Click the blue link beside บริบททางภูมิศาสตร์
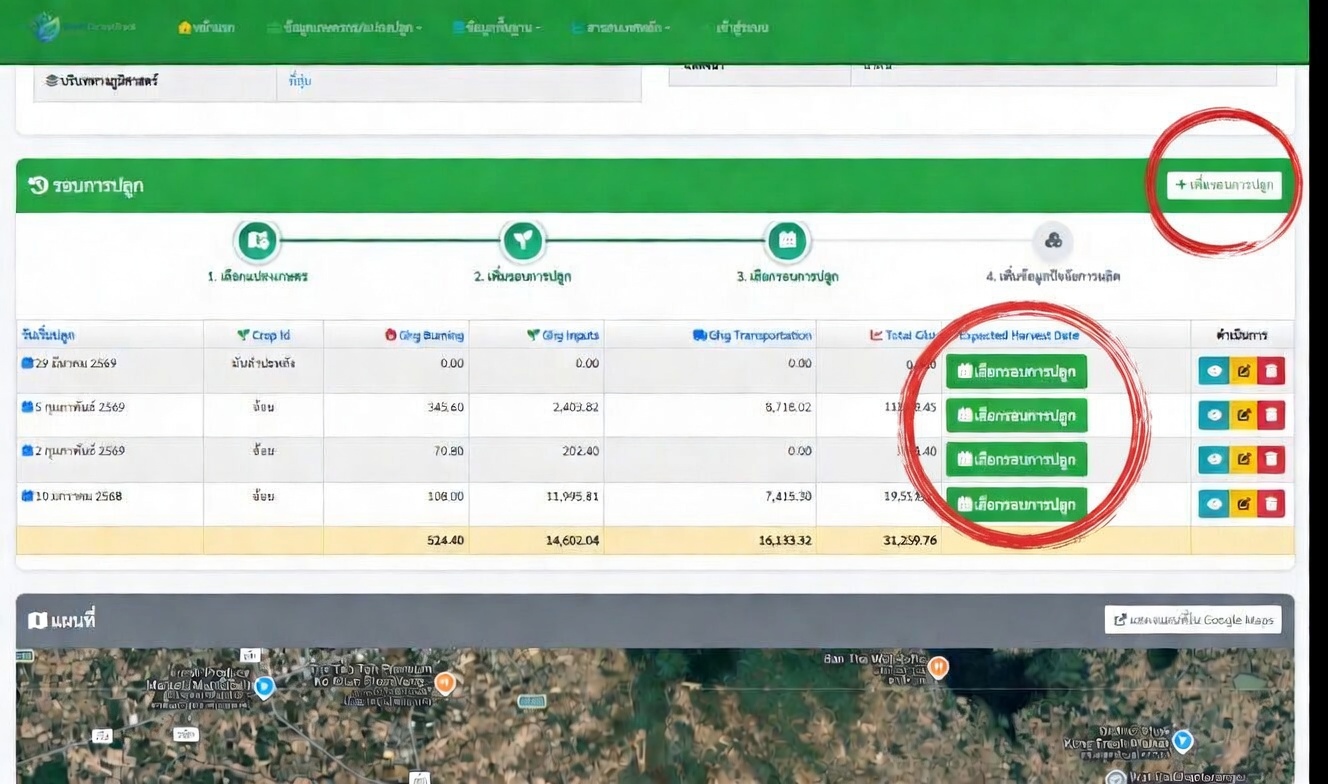 point(299,81)
